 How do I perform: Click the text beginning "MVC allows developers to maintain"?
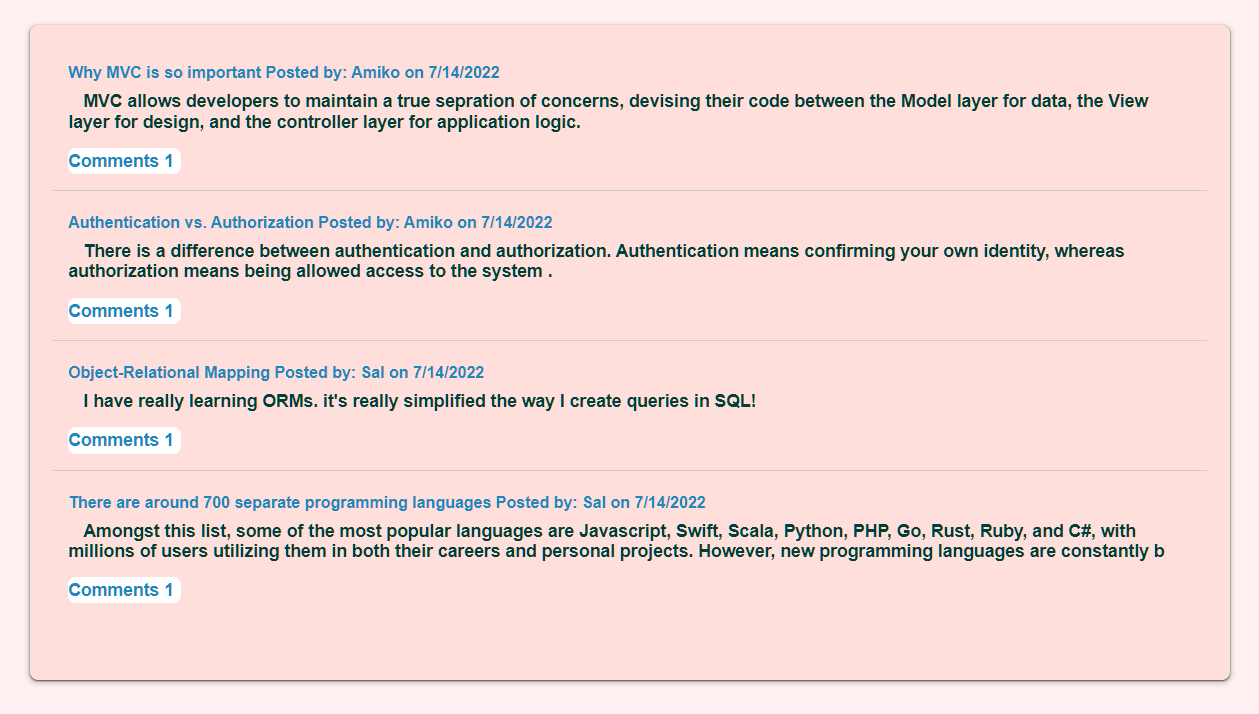608,112
